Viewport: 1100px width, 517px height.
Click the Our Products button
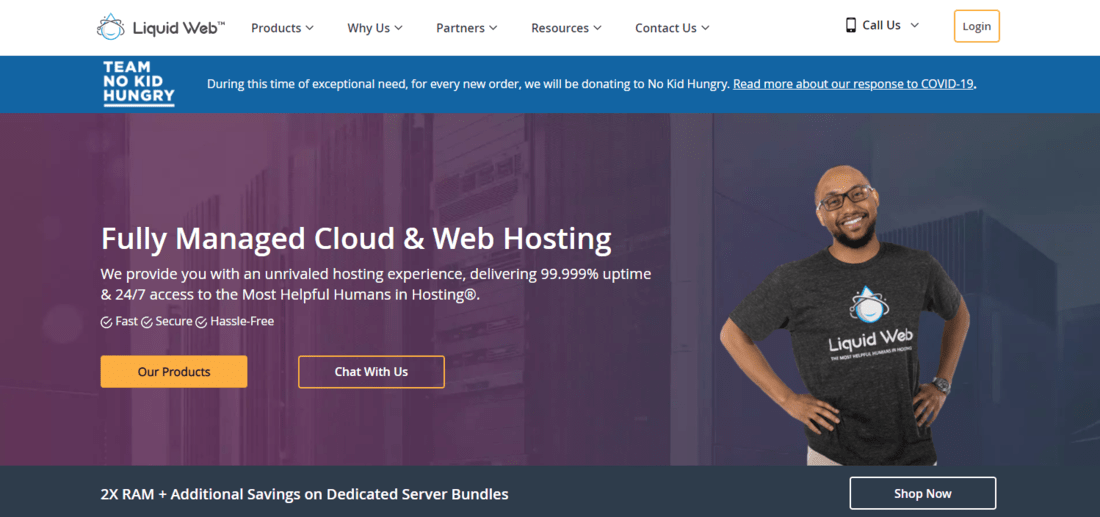click(x=174, y=372)
